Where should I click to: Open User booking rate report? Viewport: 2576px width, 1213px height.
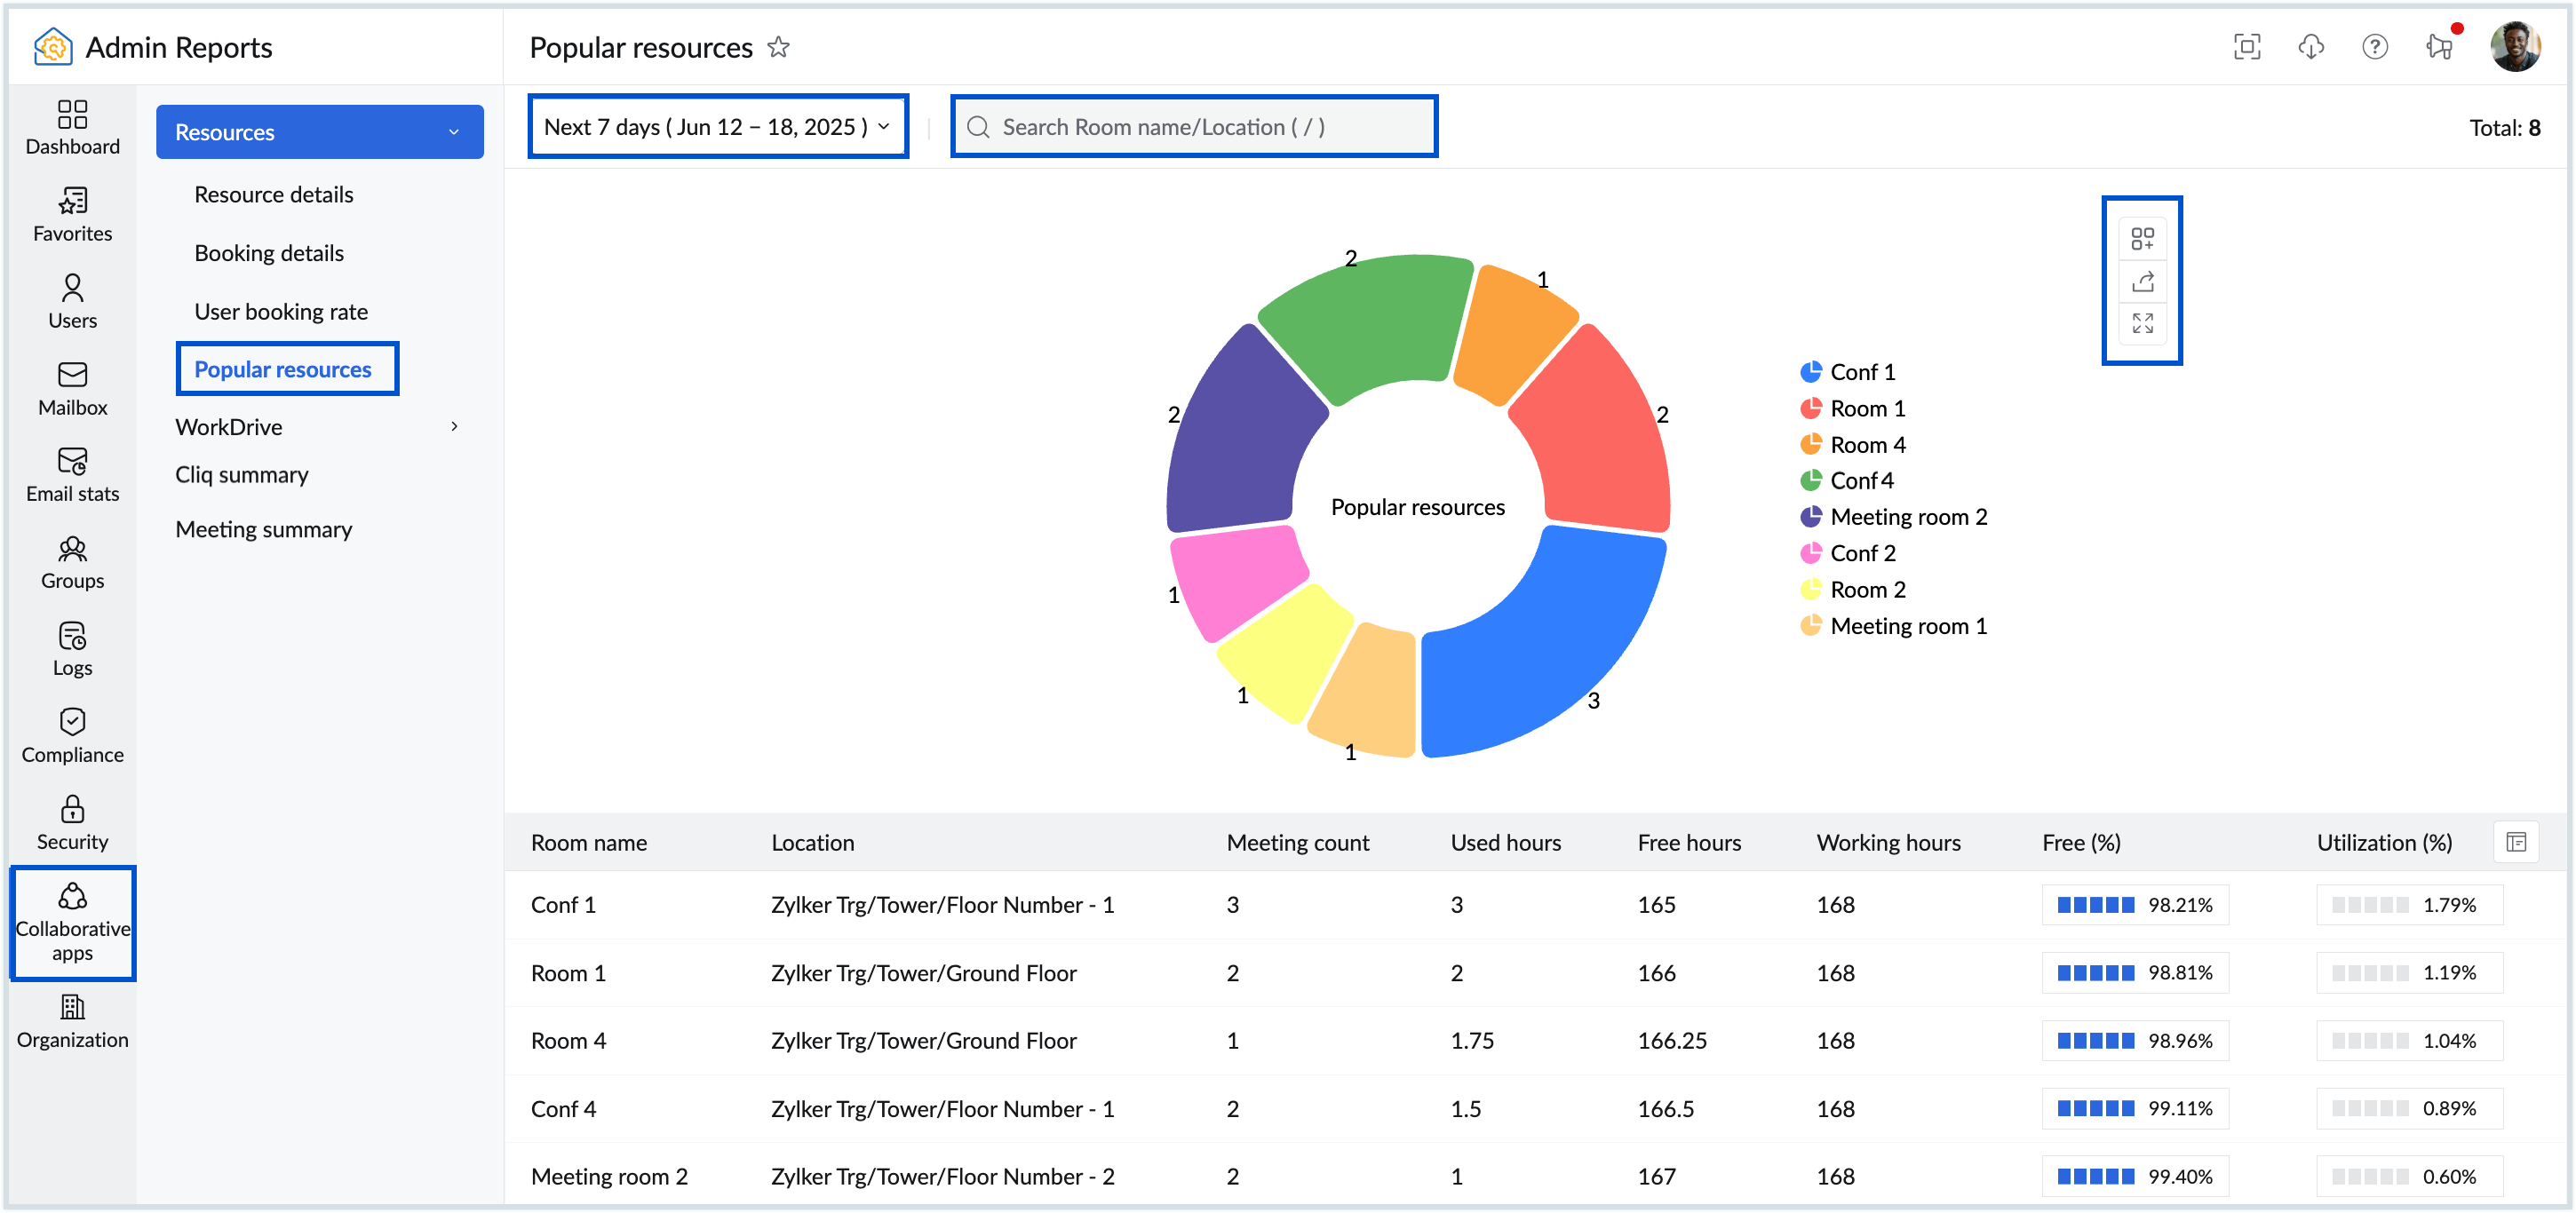(281, 311)
